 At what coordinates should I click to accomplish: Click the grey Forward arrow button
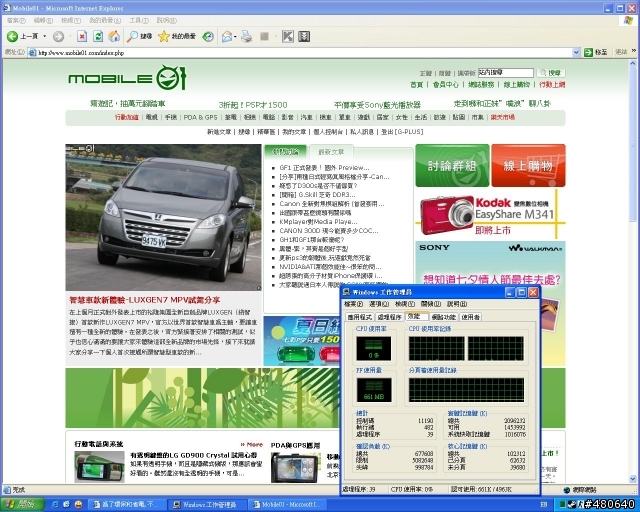[58, 37]
